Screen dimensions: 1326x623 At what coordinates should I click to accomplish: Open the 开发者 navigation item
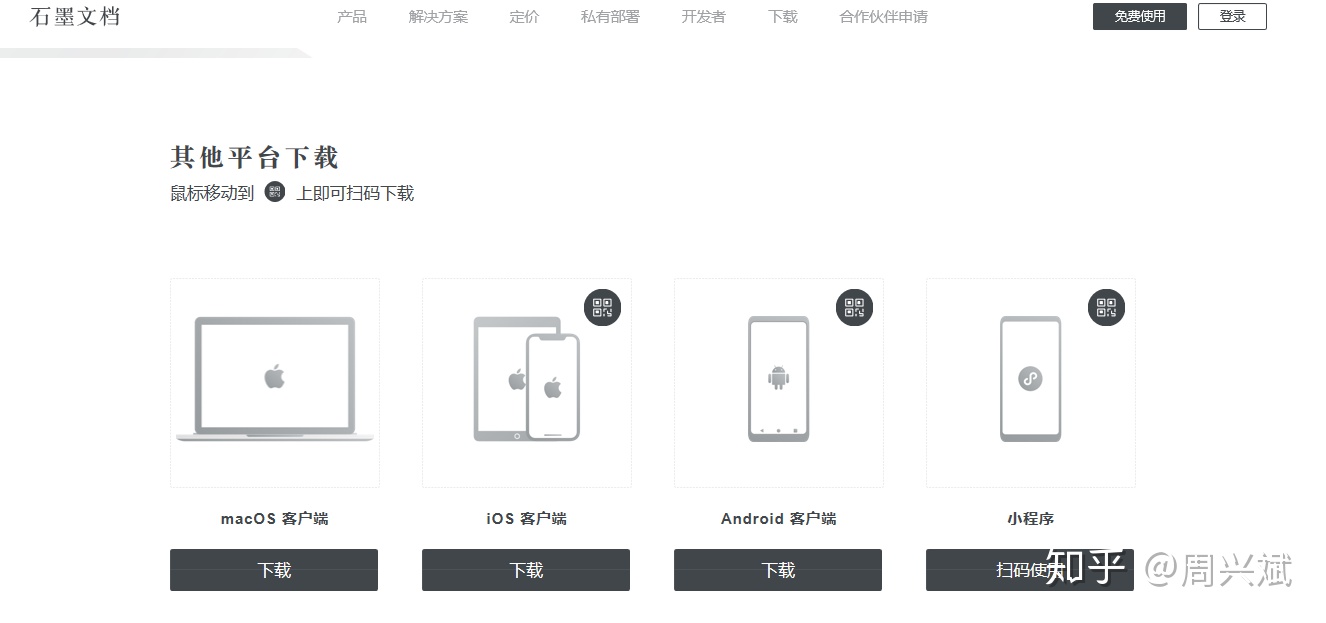pos(703,17)
